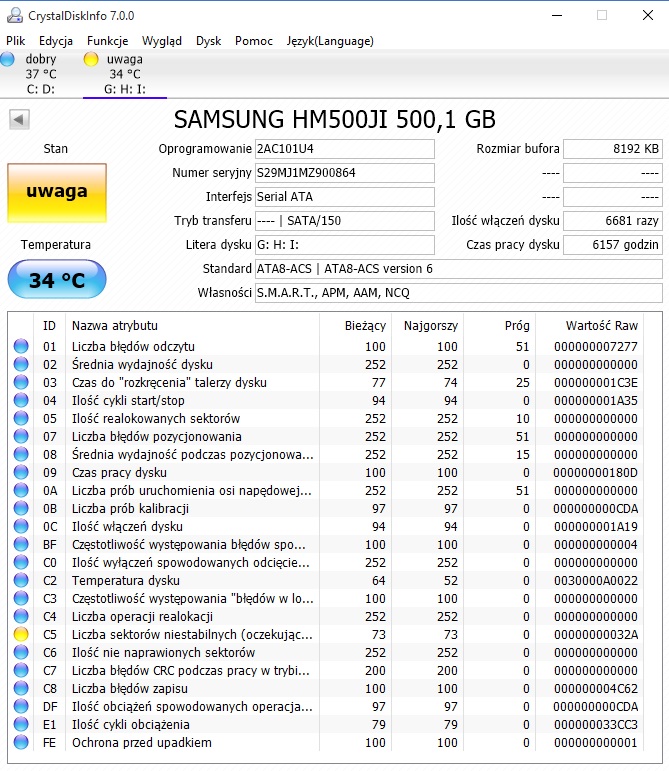Click the CrystalDiskInfo app icon in title bar
The image size is (669, 771).
coord(15,15)
